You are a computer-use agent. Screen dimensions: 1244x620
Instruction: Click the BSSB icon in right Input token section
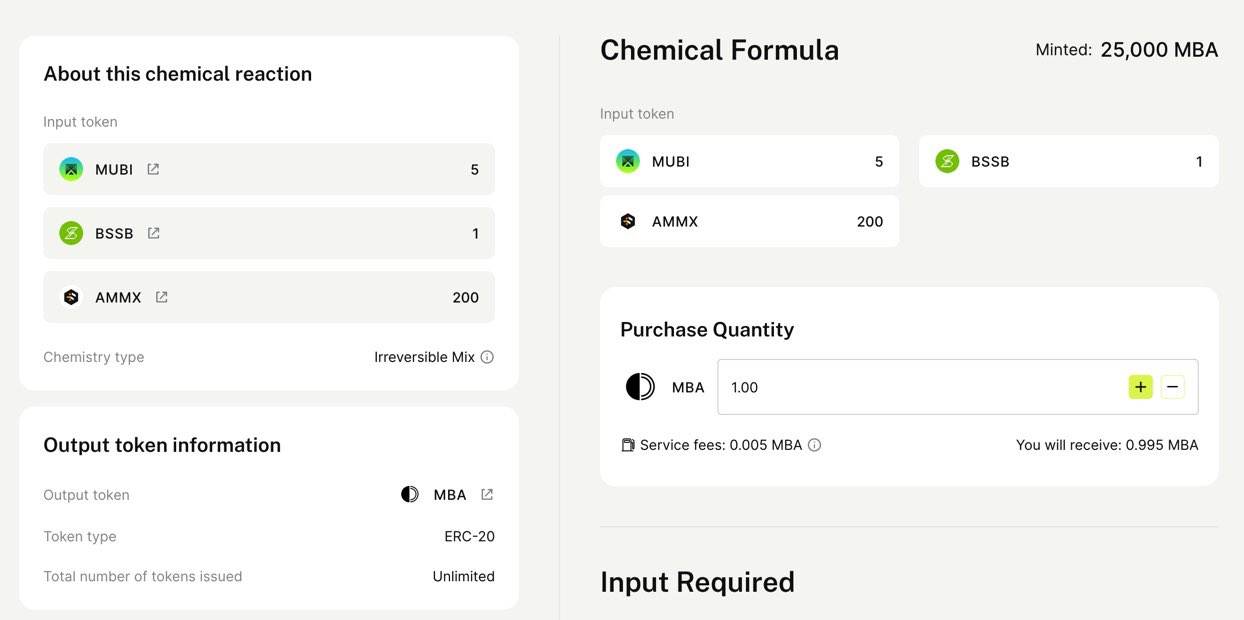click(x=946, y=161)
